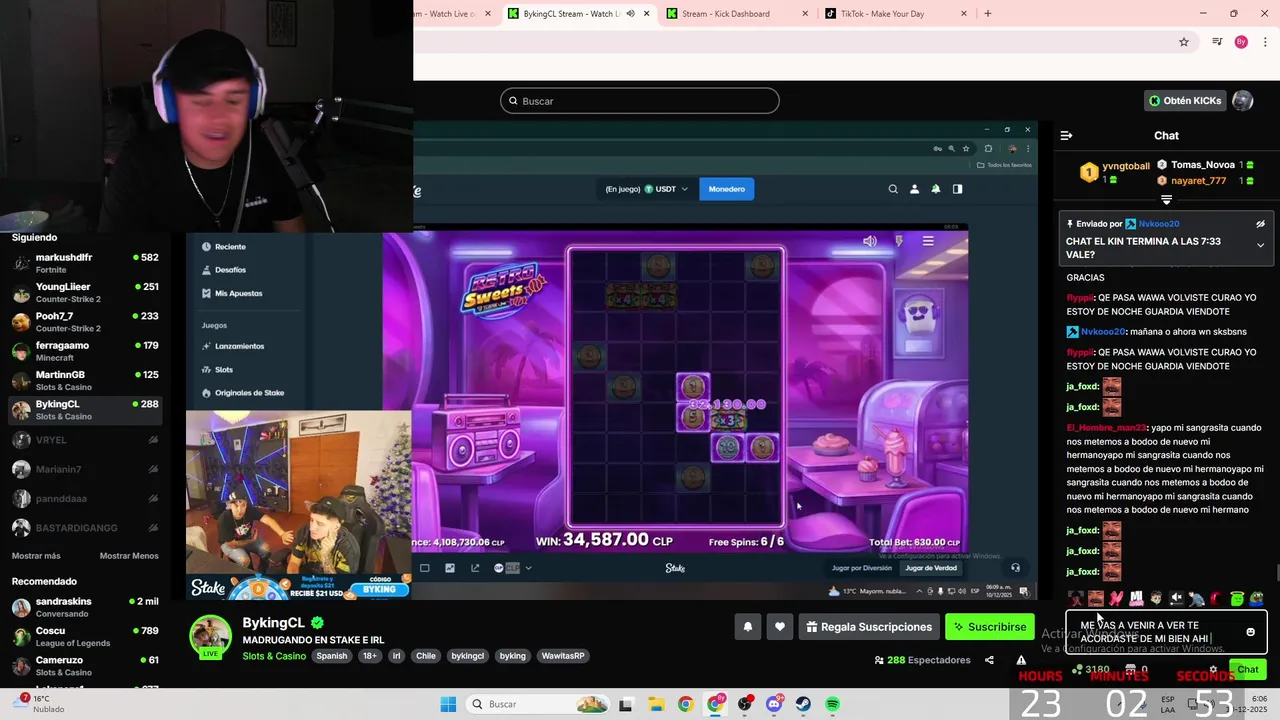
Task: Mute the BykingCL tab audio speaker icon
Action: click(630, 14)
